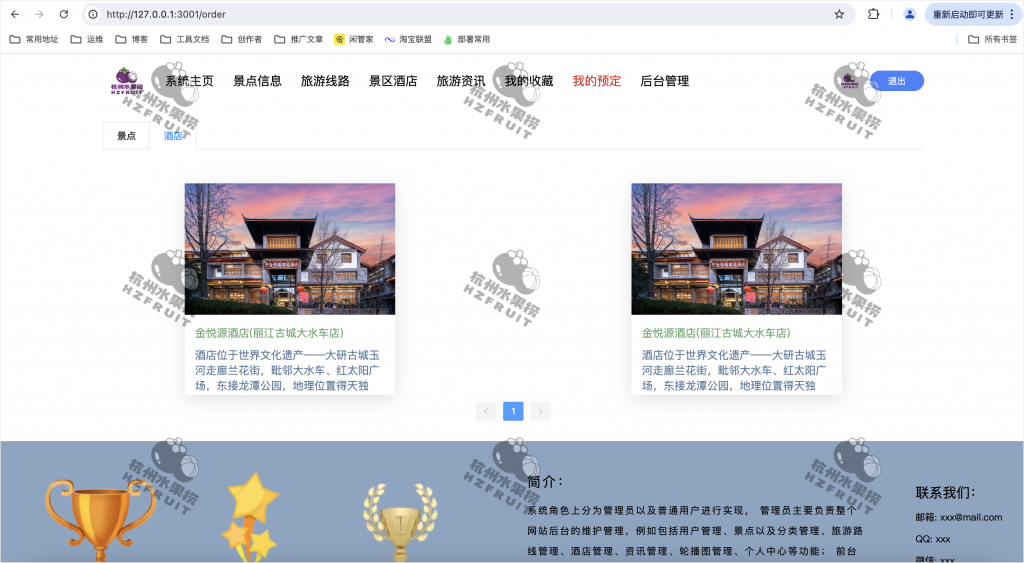Open the 工具文档 bookmarks folder
Screen dimensions: 1024x563
[x=185, y=39]
